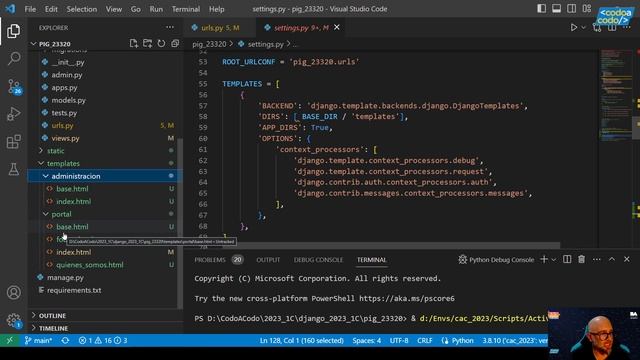Run the Python file with play button
The image size is (640, 360).
tap(573, 27)
